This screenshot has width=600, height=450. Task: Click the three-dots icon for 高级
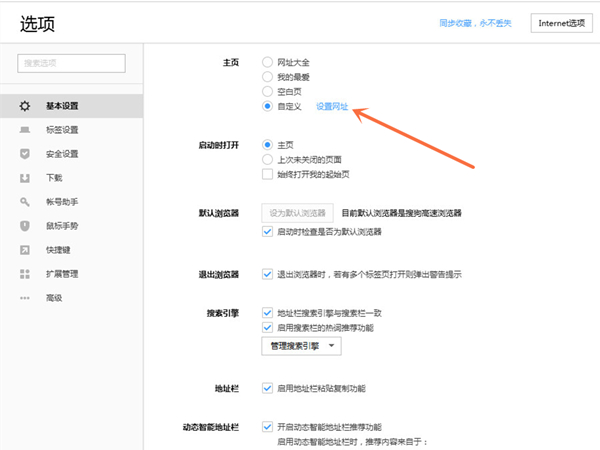tap(25, 297)
